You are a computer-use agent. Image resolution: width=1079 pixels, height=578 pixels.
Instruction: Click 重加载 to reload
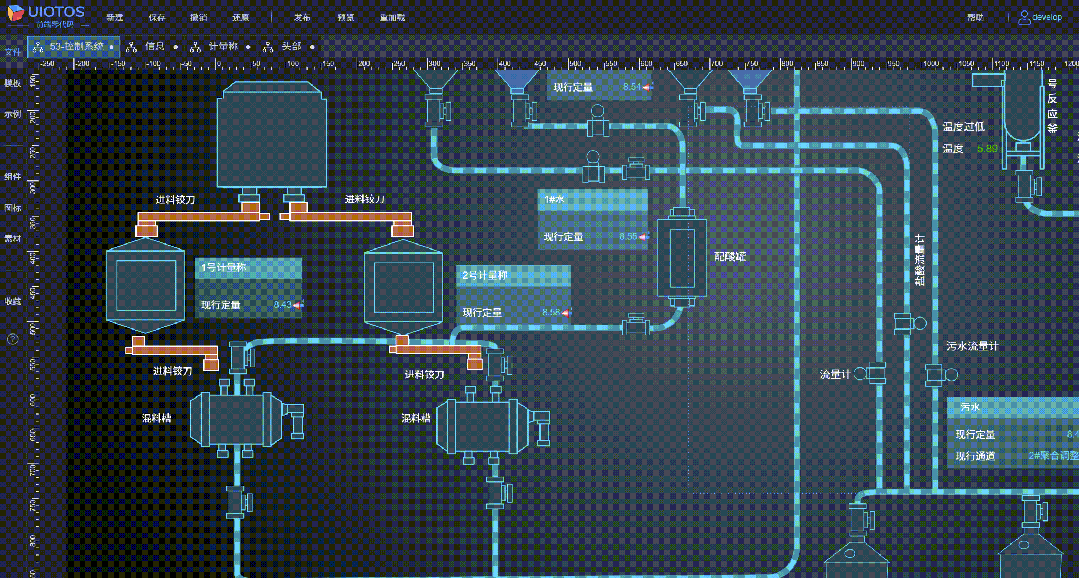click(x=393, y=18)
